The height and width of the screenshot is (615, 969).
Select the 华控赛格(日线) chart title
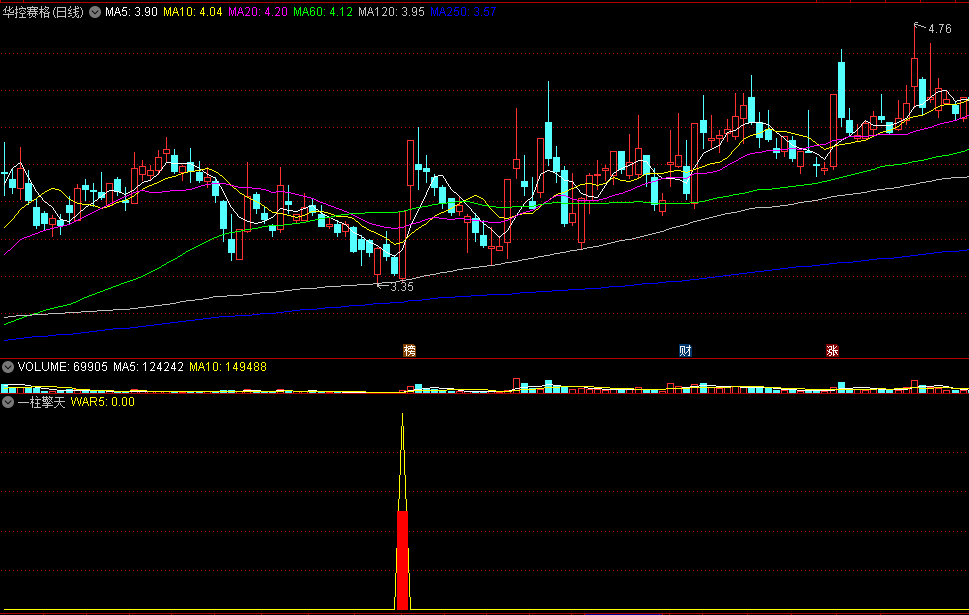coord(43,12)
